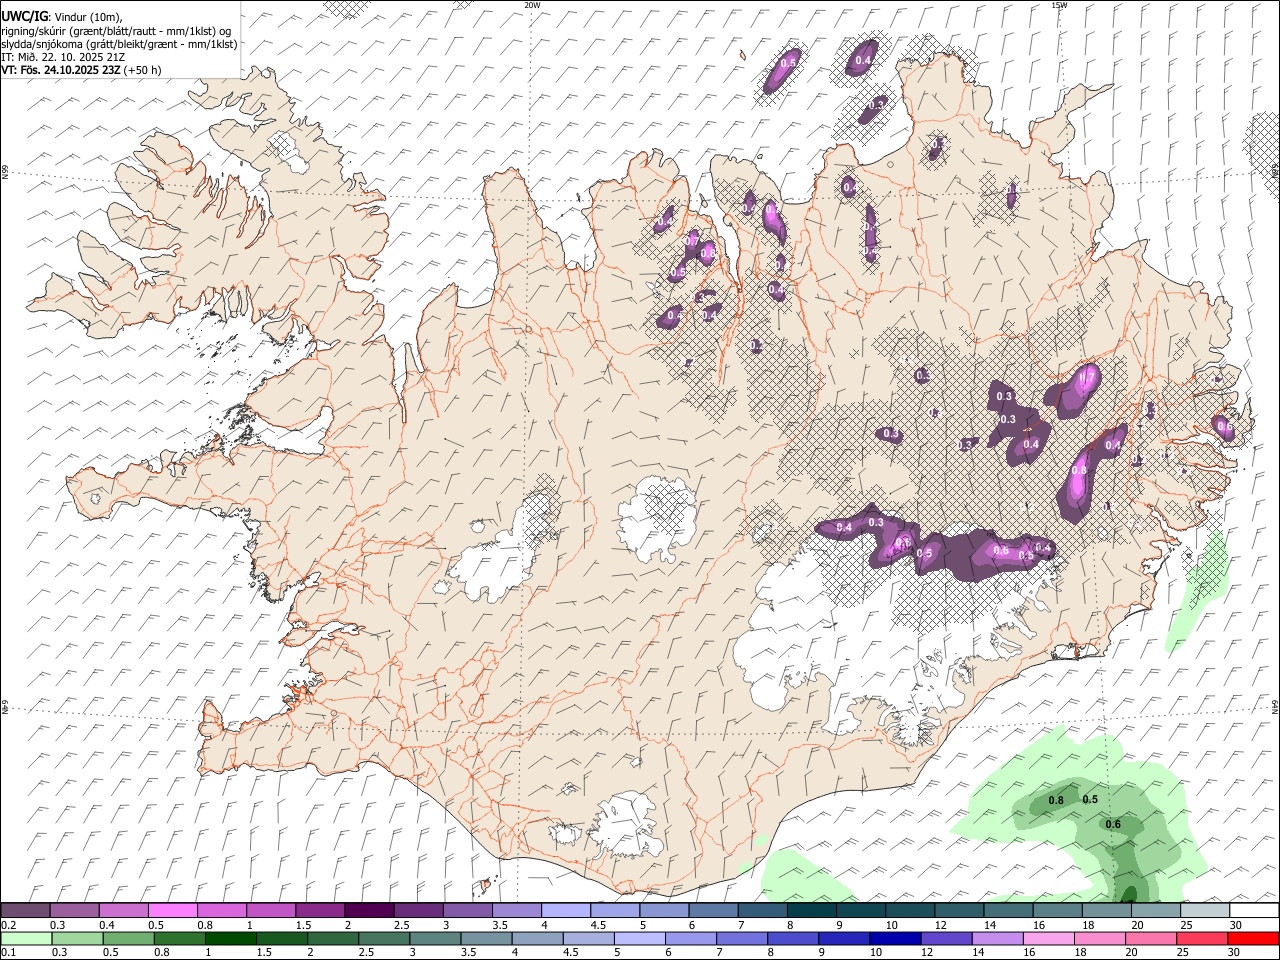The image size is (1280, 960).
Task: Click the 'rigning/skúrir (grænt/blátt/rautt - mm/1klst) og' line
Action: coord(117,31)
